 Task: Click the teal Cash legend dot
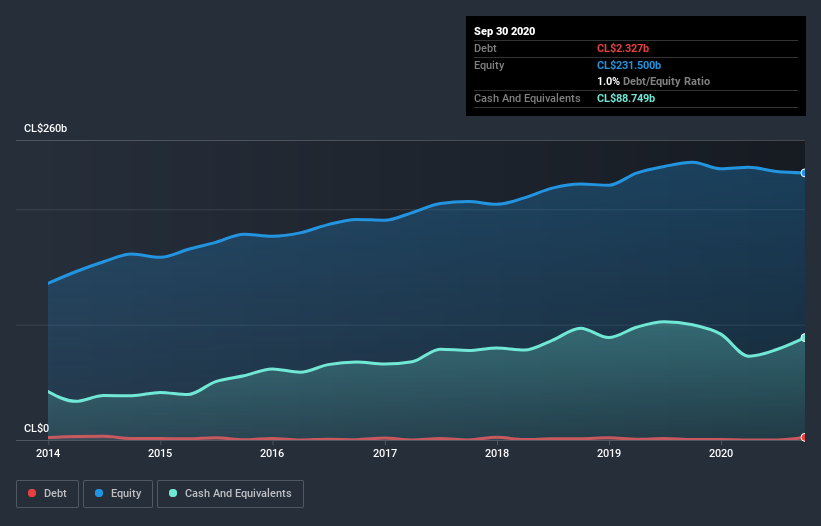[x=173, y=493]
